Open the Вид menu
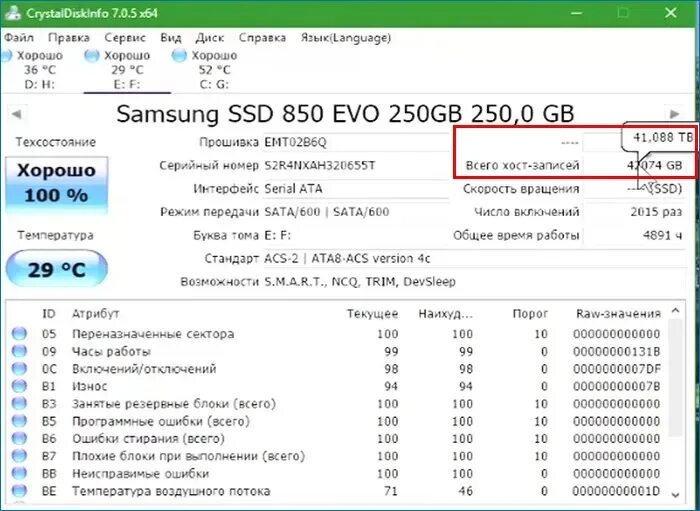Screen dimensions: 700x511 coord(171,38)
